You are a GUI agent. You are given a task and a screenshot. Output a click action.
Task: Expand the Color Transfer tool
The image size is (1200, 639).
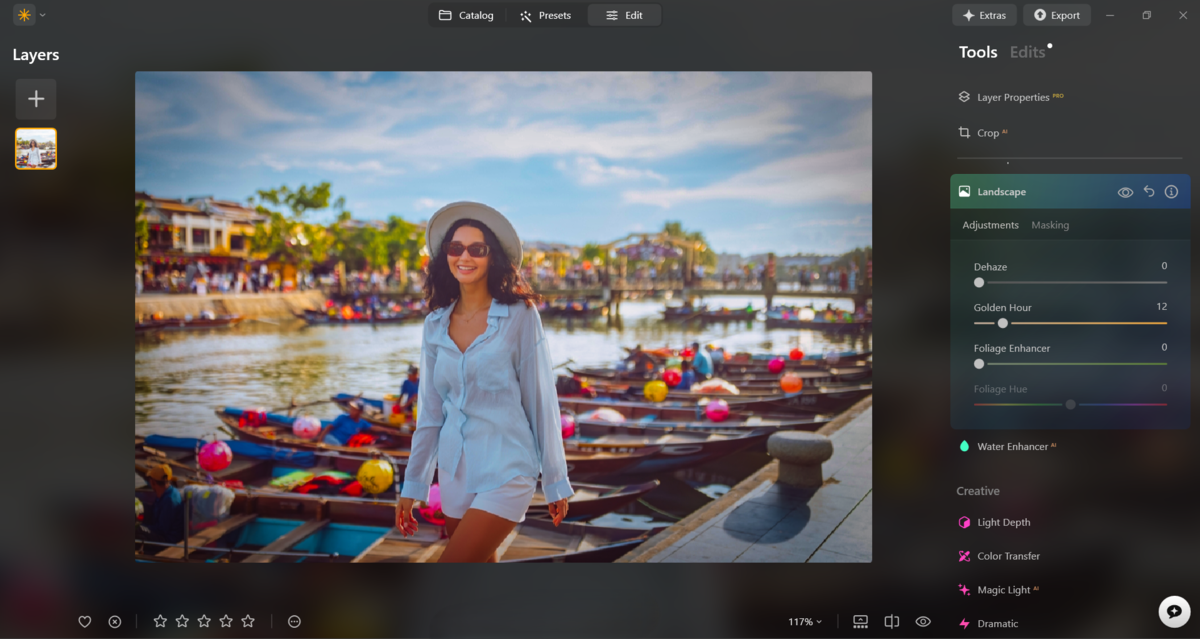click(x=1008, y=556)
